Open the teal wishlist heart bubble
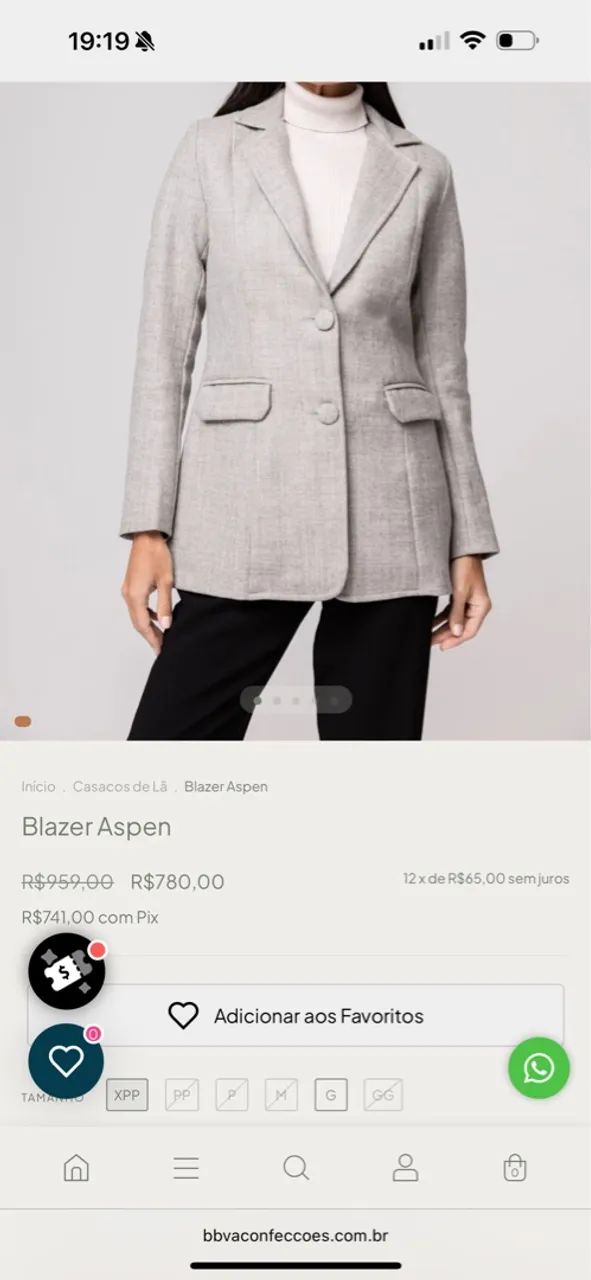591x1280 pixels. [66, 1061]
